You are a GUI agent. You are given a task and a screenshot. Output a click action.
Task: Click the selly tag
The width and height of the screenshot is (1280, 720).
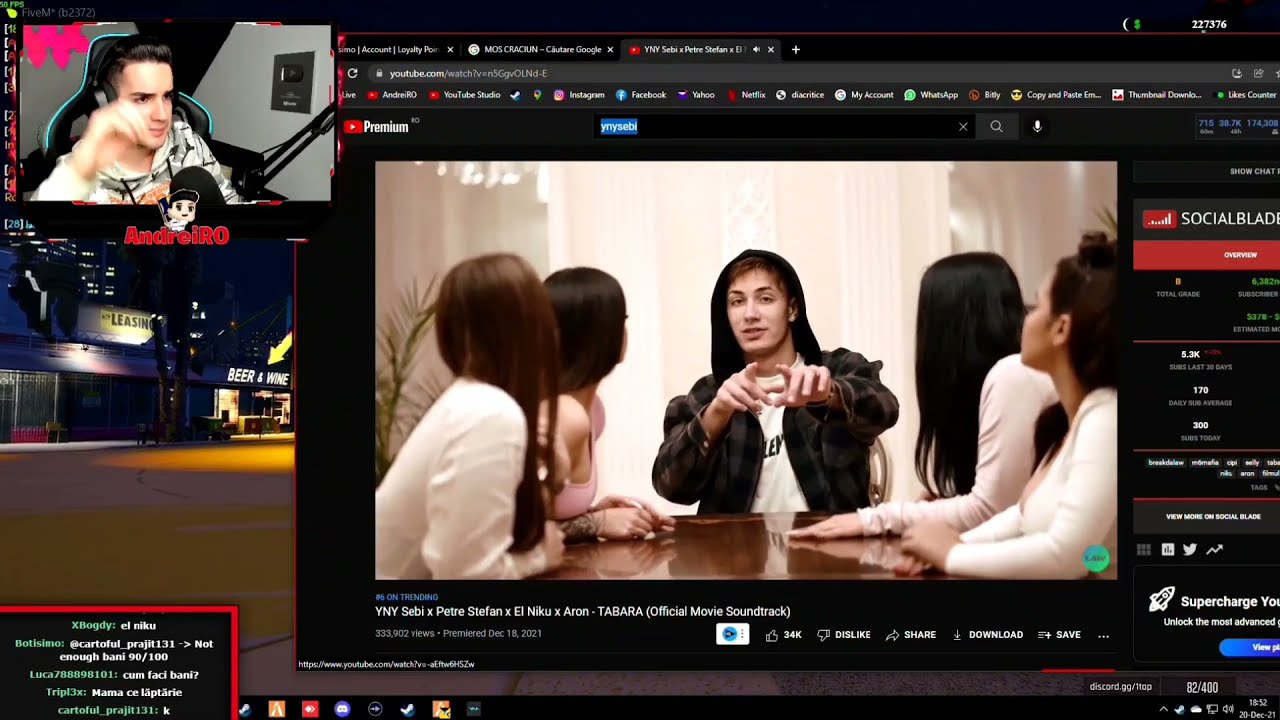click(x=1252, y=463)
